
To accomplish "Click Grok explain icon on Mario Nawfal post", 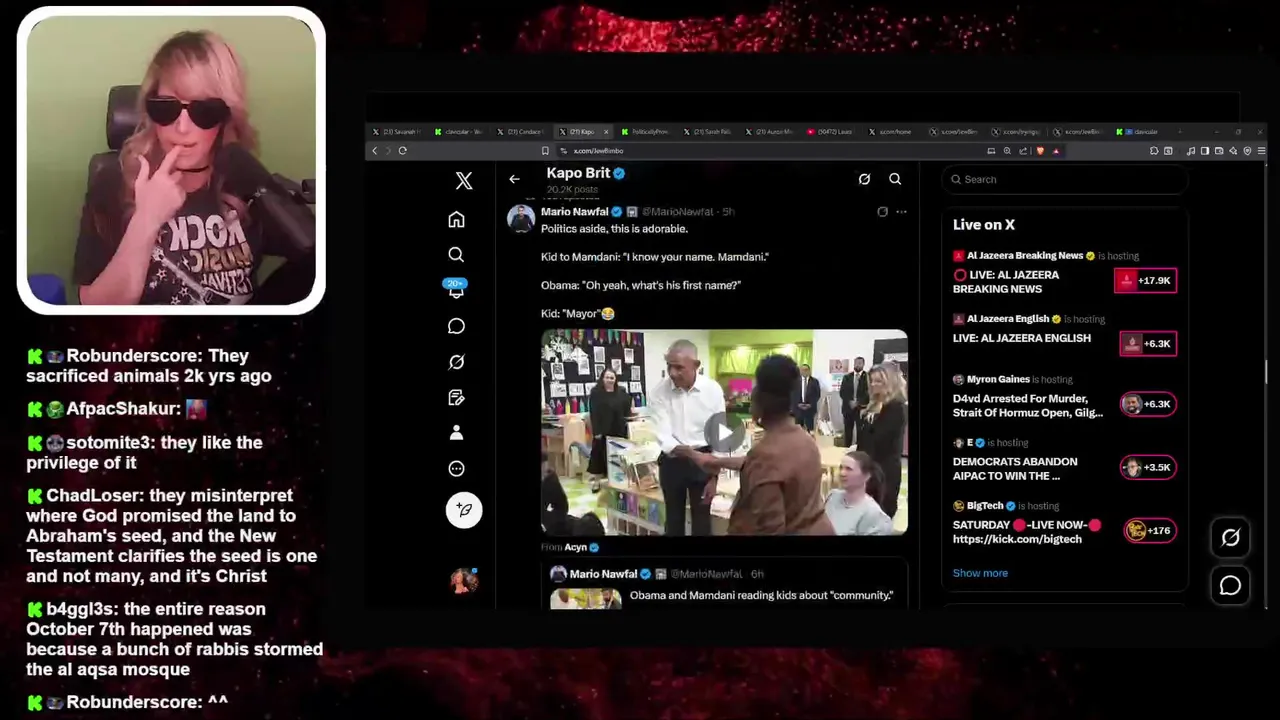I will tap(882, 212).
